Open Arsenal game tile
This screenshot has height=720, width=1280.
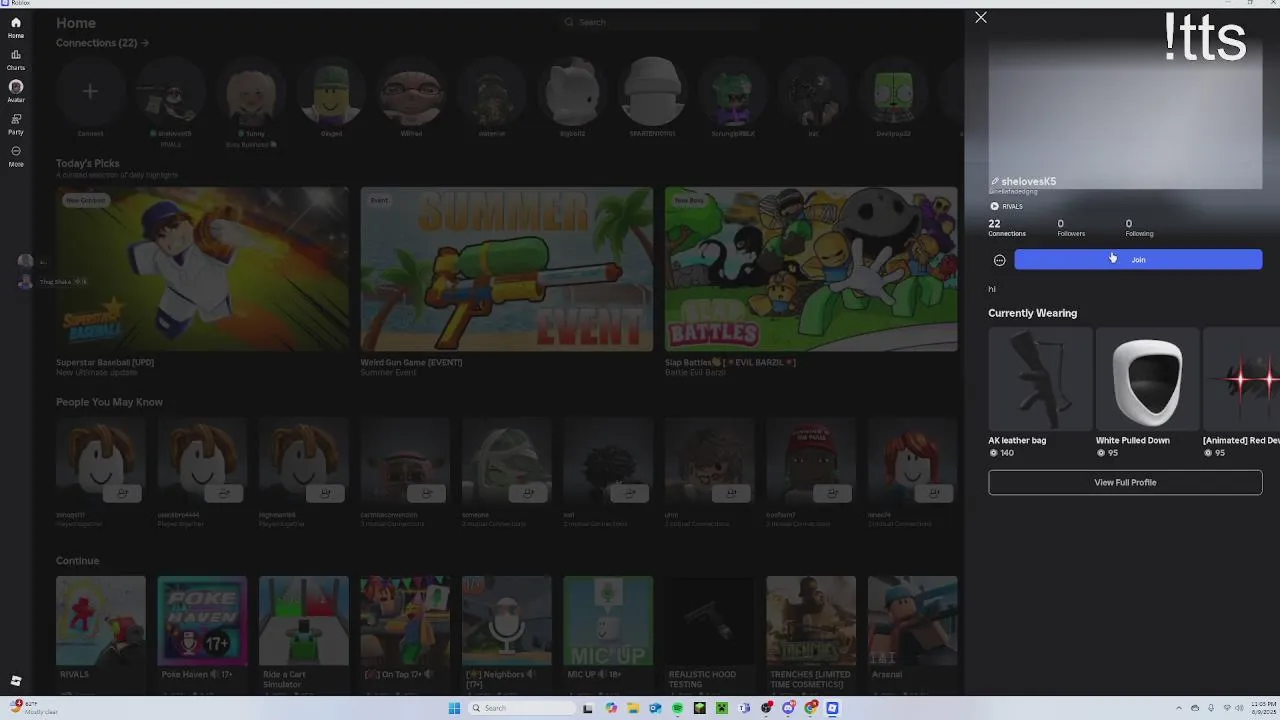(x=912, y=620)
